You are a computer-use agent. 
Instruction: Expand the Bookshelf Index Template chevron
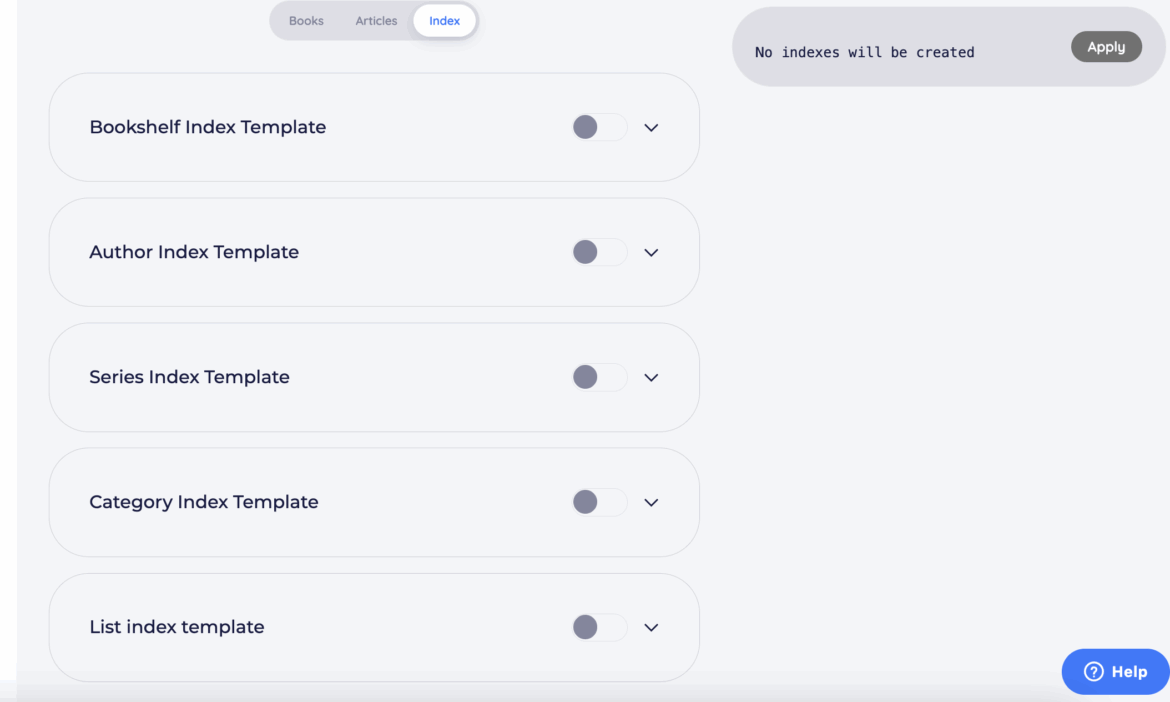(x=651, y=128)
